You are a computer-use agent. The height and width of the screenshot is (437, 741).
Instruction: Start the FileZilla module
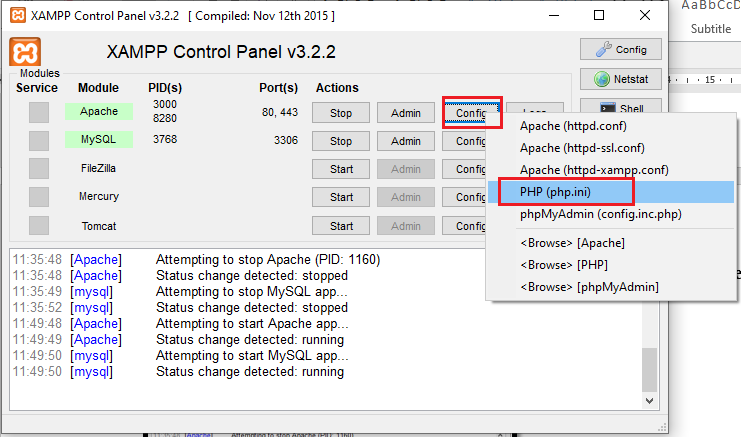(x=341, y=169)
